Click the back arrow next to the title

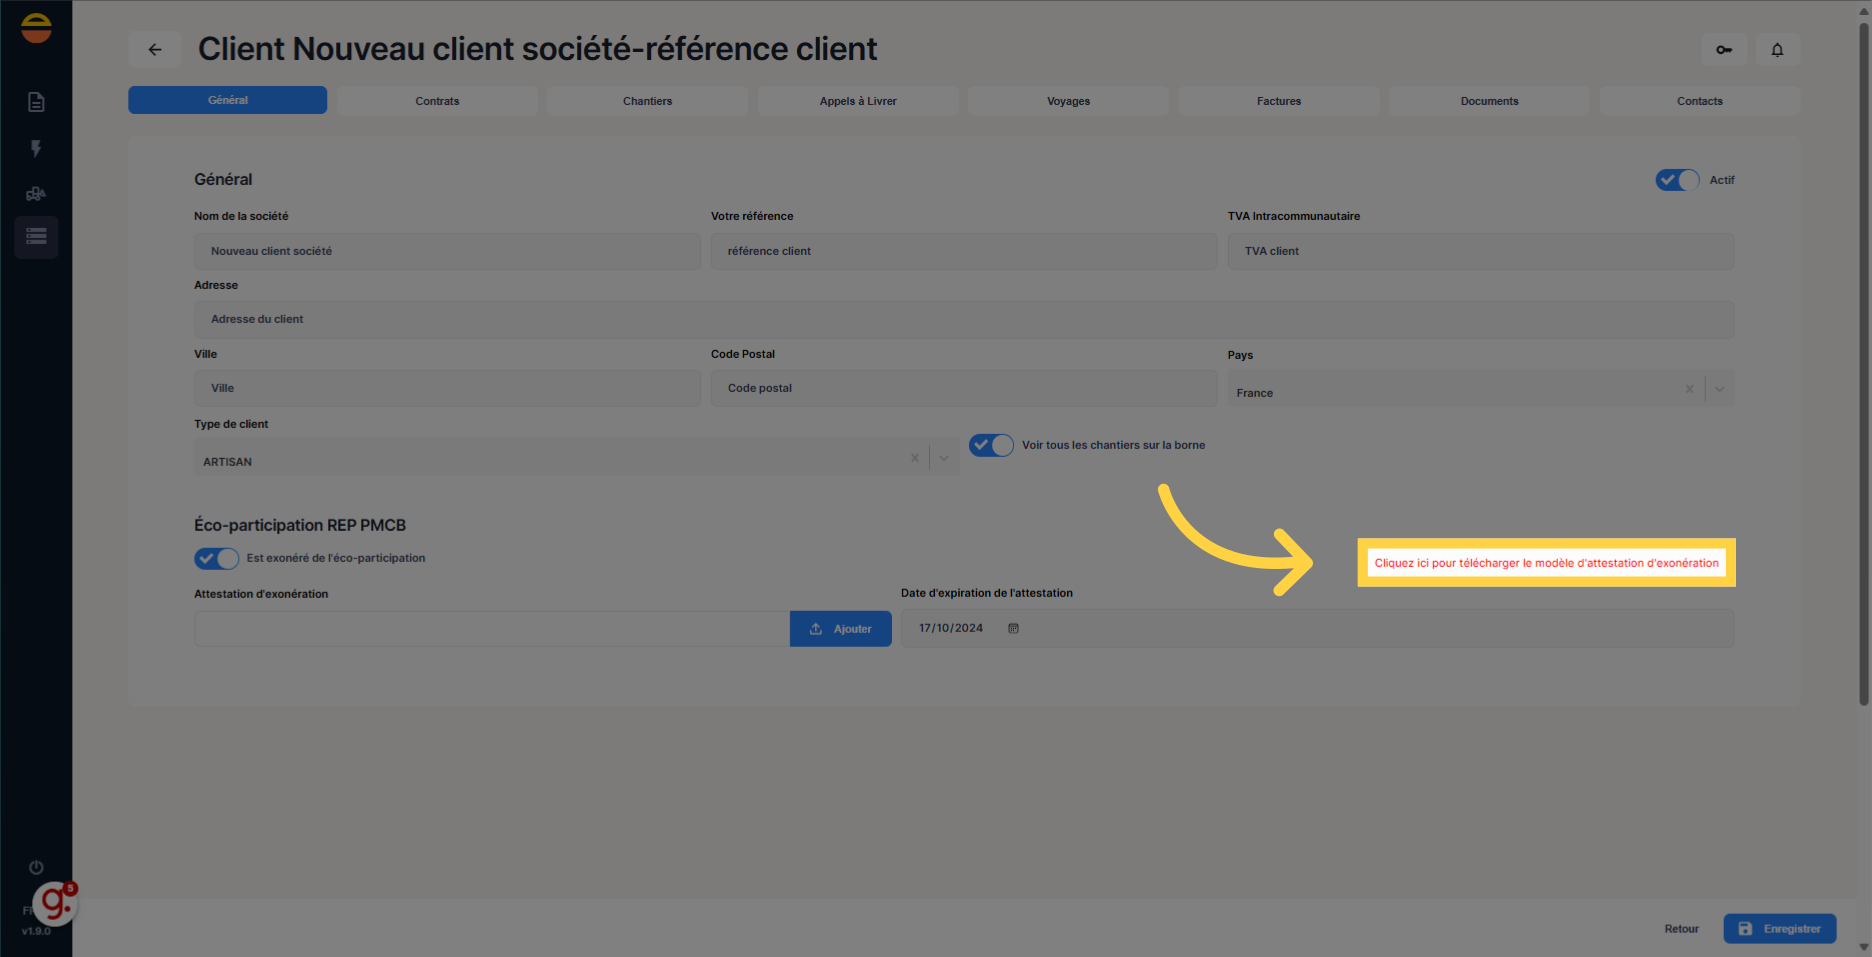155,50
